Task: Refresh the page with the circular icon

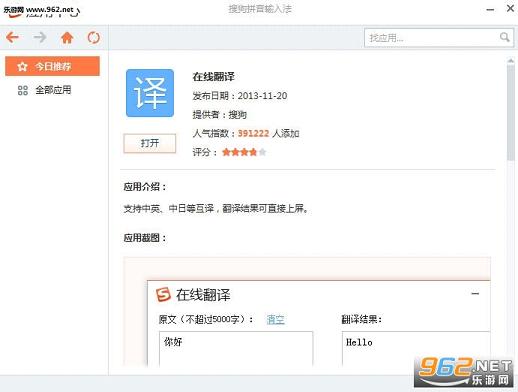Action: point(94,37)
